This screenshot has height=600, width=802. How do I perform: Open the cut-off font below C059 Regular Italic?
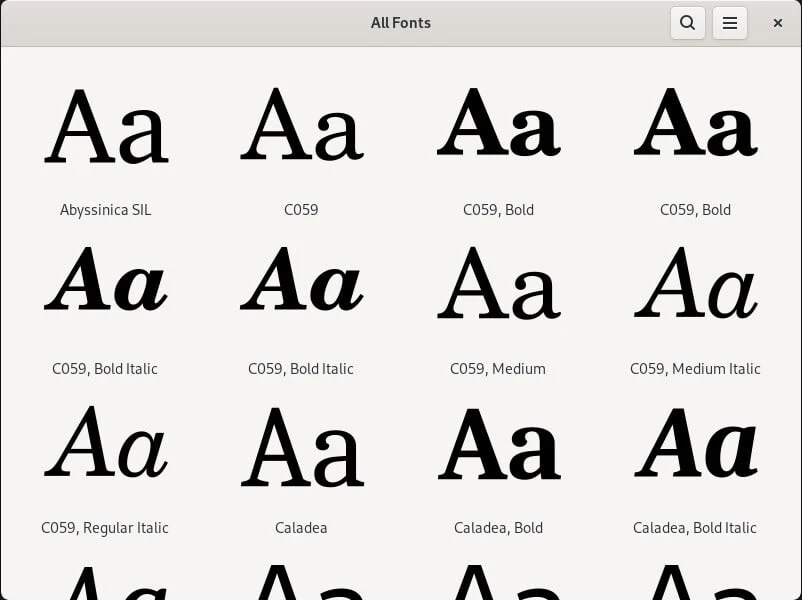pos(106,582)
